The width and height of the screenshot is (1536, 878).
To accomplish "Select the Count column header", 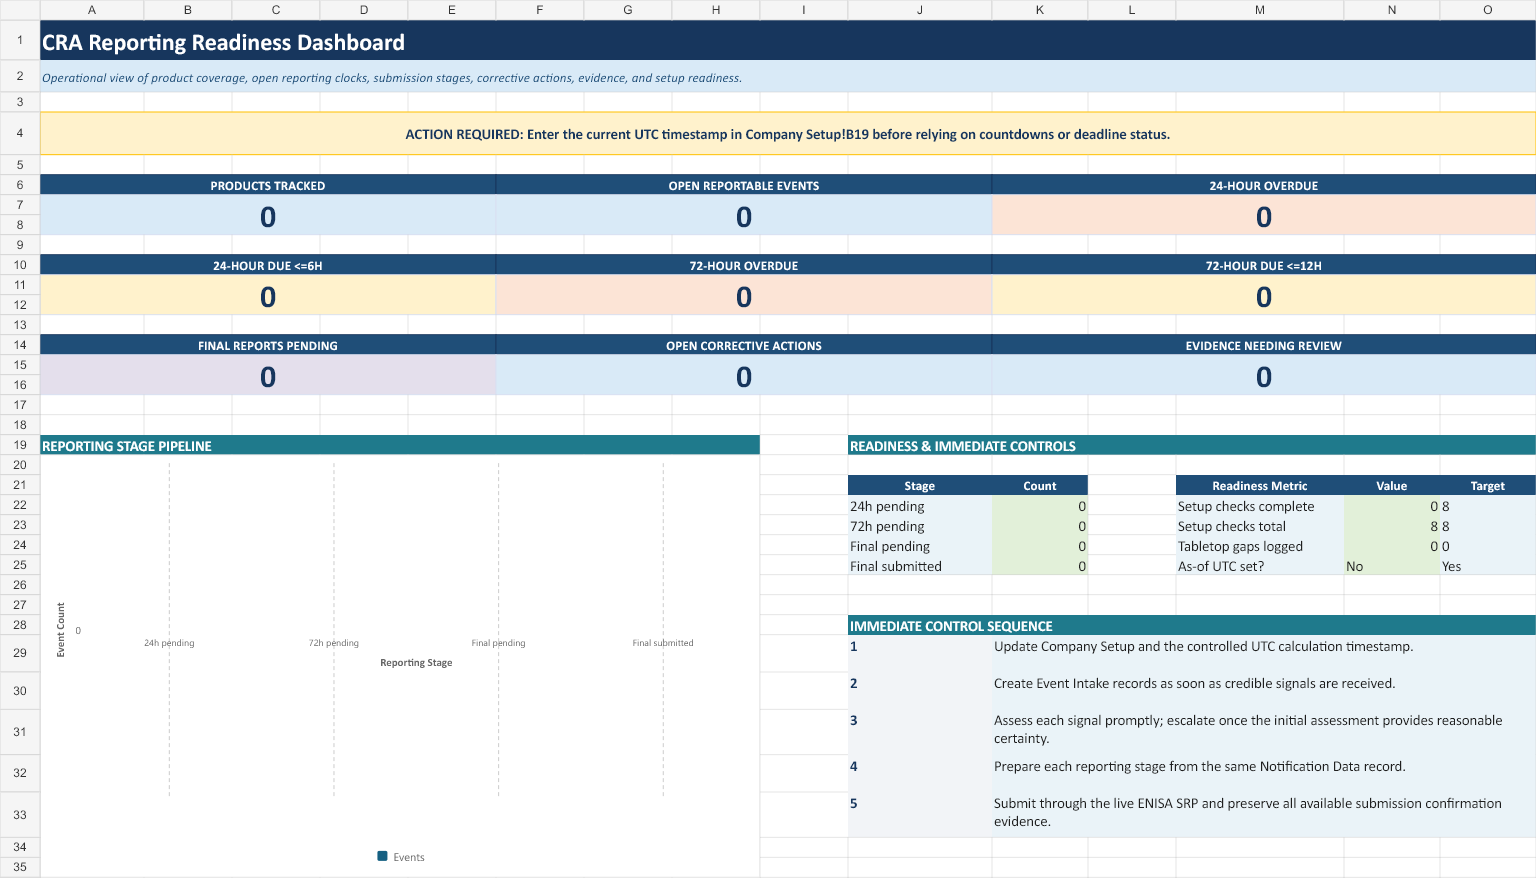I will [1040, 485].
